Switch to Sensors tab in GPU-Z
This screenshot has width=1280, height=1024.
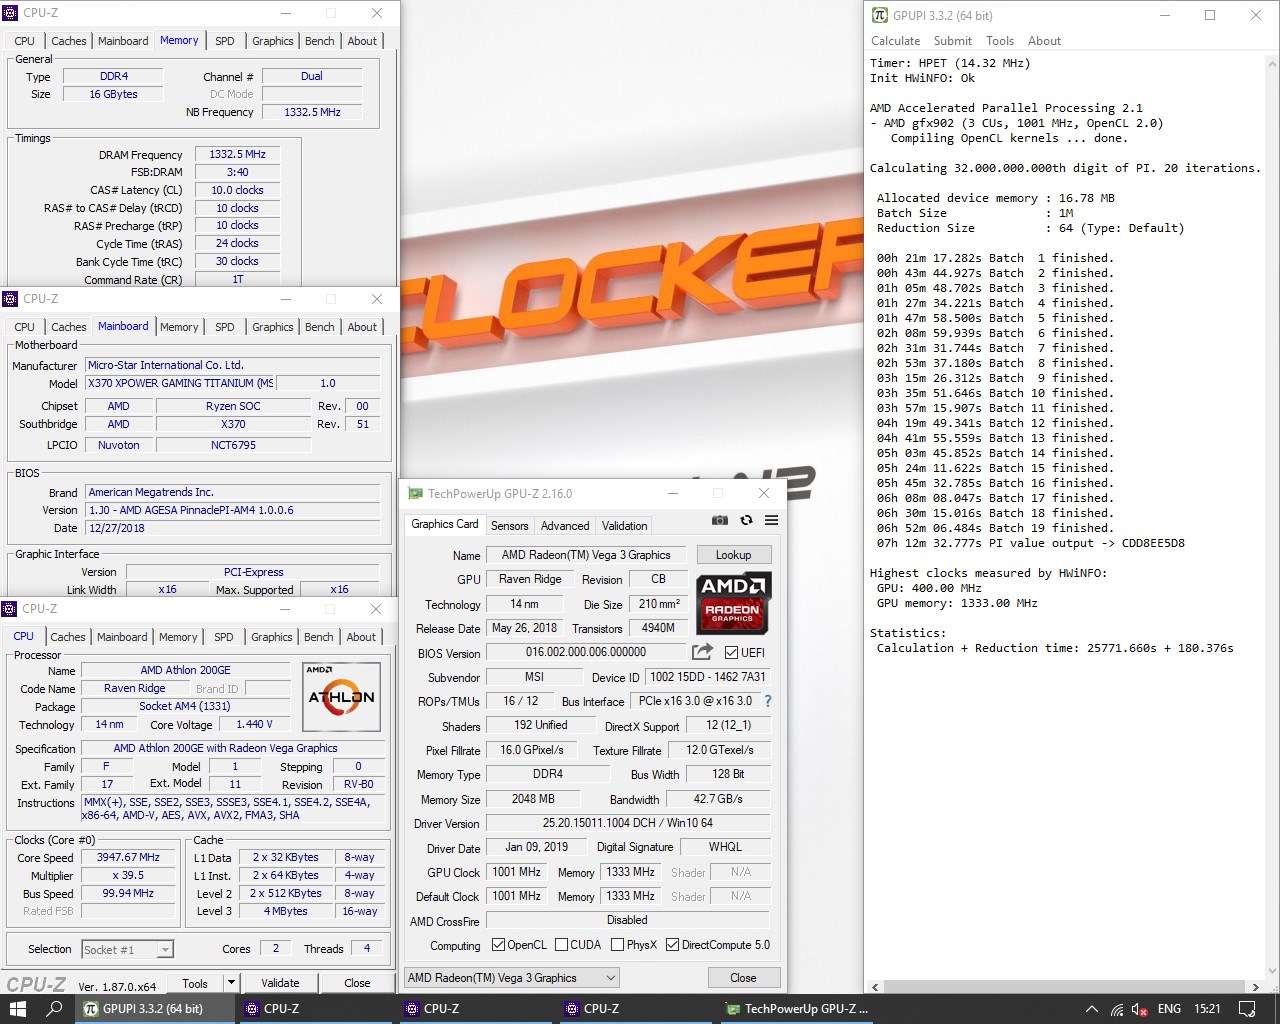click(509, 526)
